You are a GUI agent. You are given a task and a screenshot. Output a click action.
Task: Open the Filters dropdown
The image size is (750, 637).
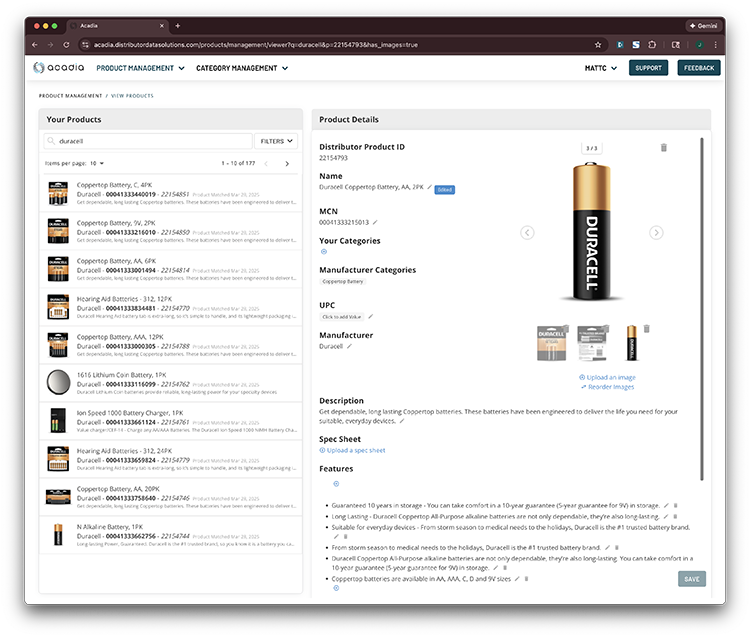pos(276,141)
